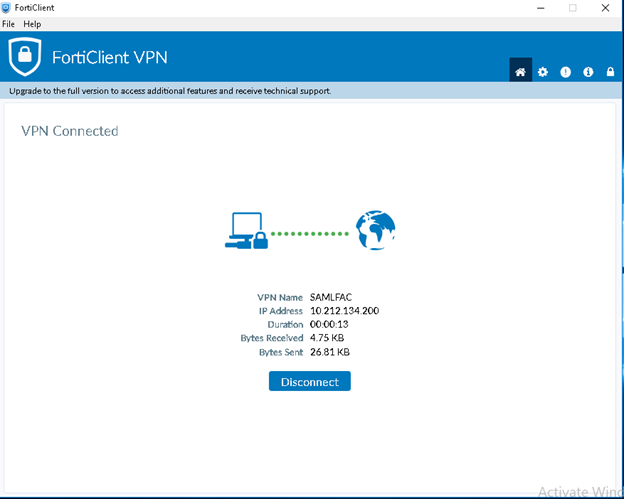Click the FortiClient title bar app icon

pyautogui.click(x=6, y=8)
